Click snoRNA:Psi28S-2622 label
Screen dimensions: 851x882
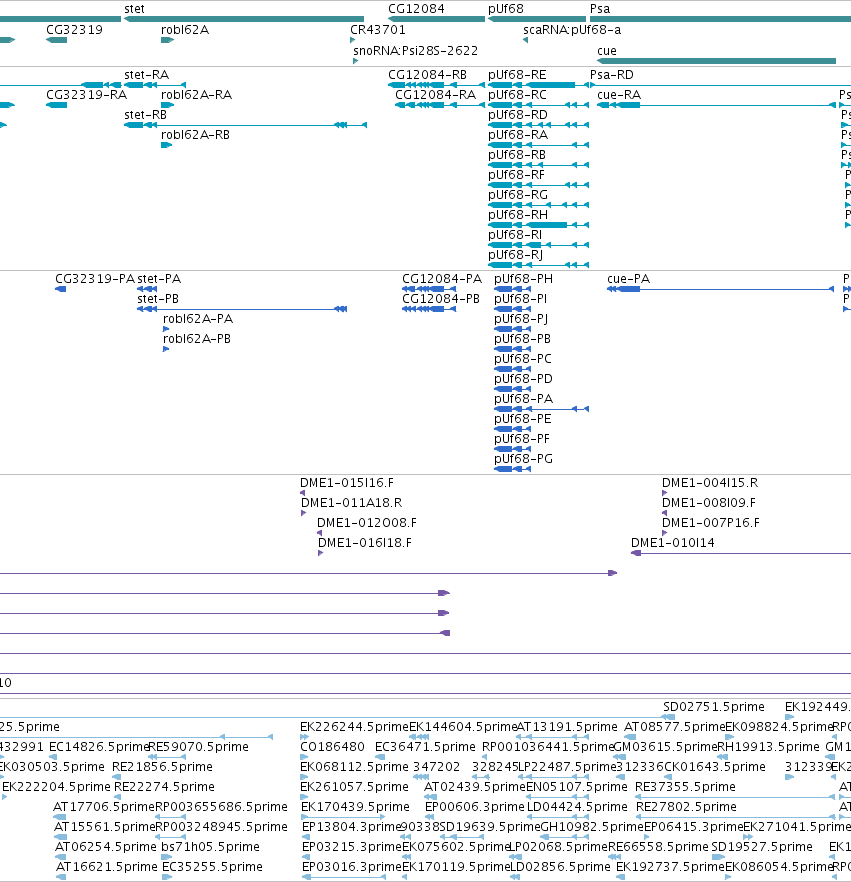pos(415,51)
